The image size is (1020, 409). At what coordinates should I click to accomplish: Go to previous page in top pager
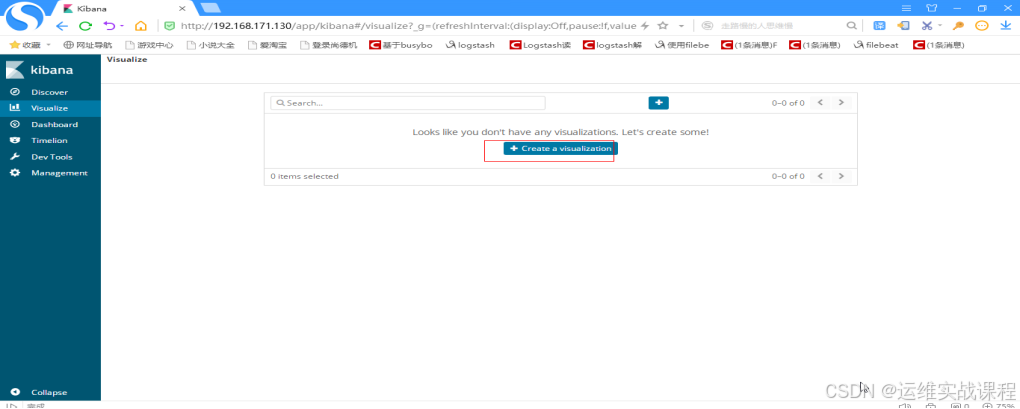tap(820, 103)
